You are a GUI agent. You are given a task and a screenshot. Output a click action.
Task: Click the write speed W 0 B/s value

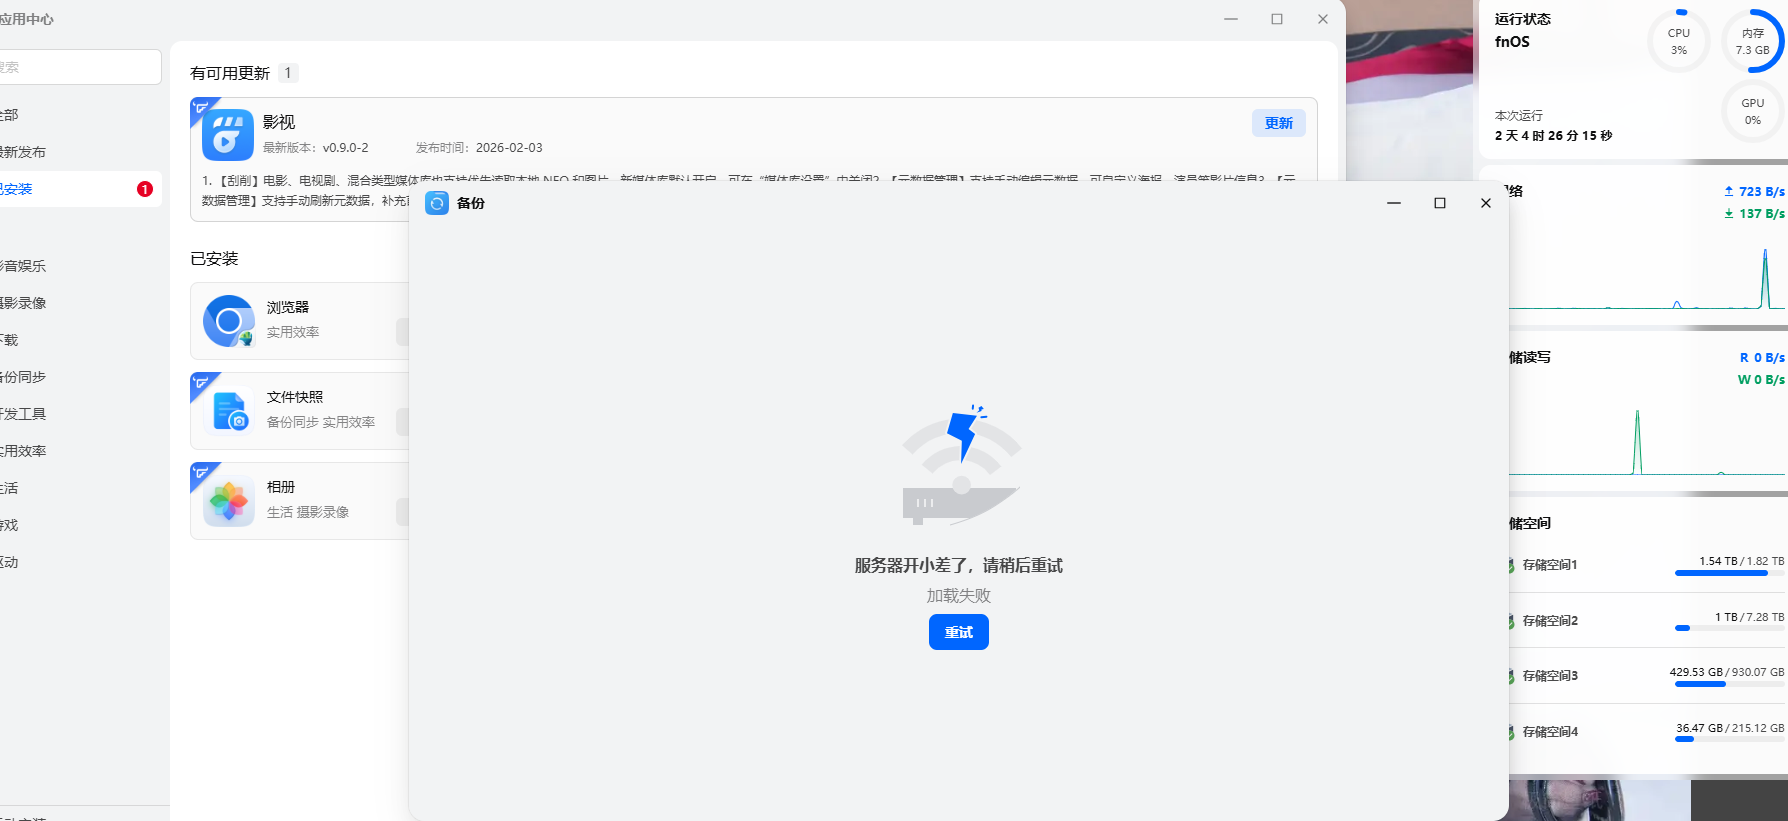click(1761, 379)
